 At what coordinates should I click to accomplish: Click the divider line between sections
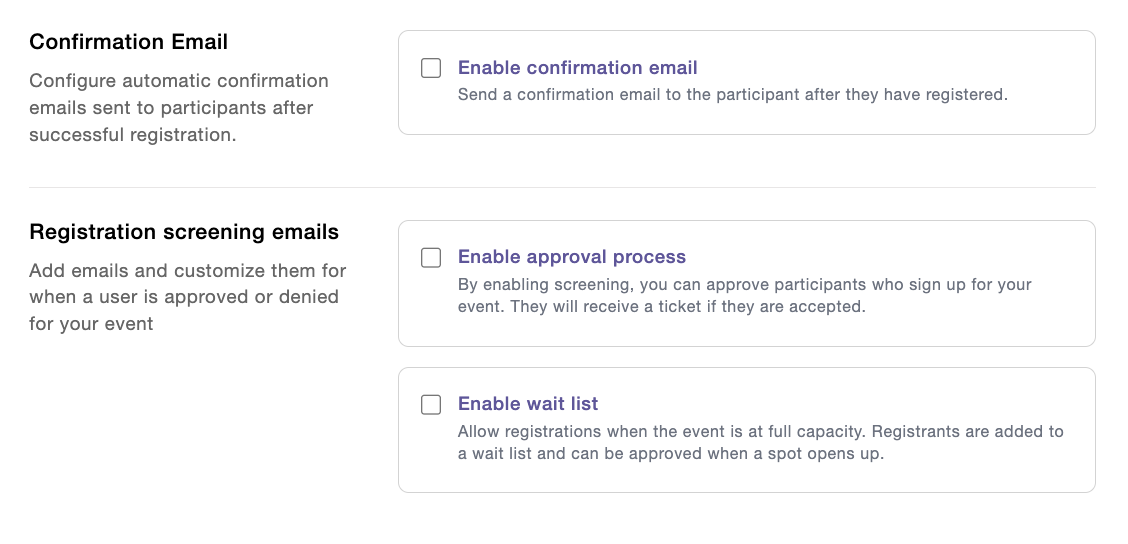pyautogui.click(x=563, y=188)
